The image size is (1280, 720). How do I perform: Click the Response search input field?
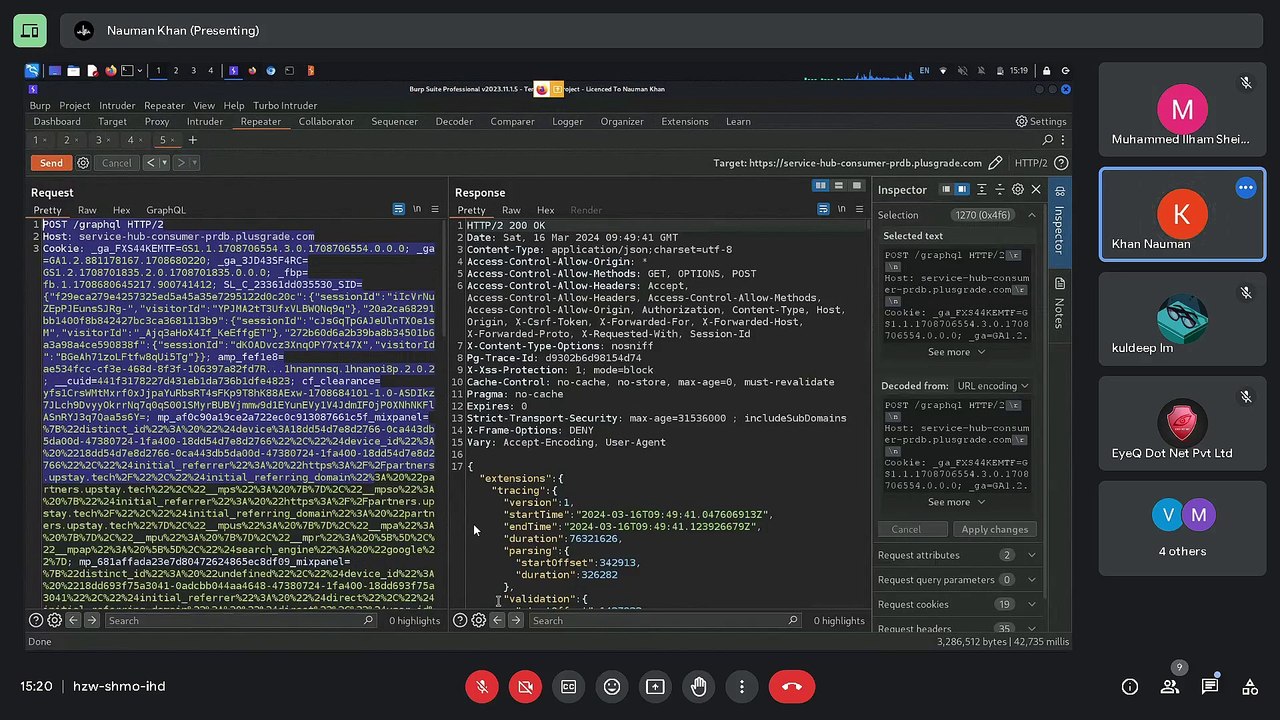(x=665, y=620)
